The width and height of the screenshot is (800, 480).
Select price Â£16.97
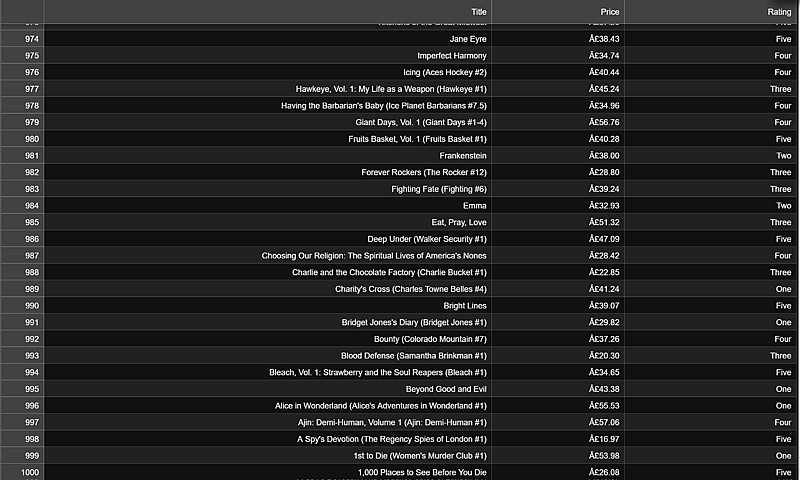[x=558, y=439]
